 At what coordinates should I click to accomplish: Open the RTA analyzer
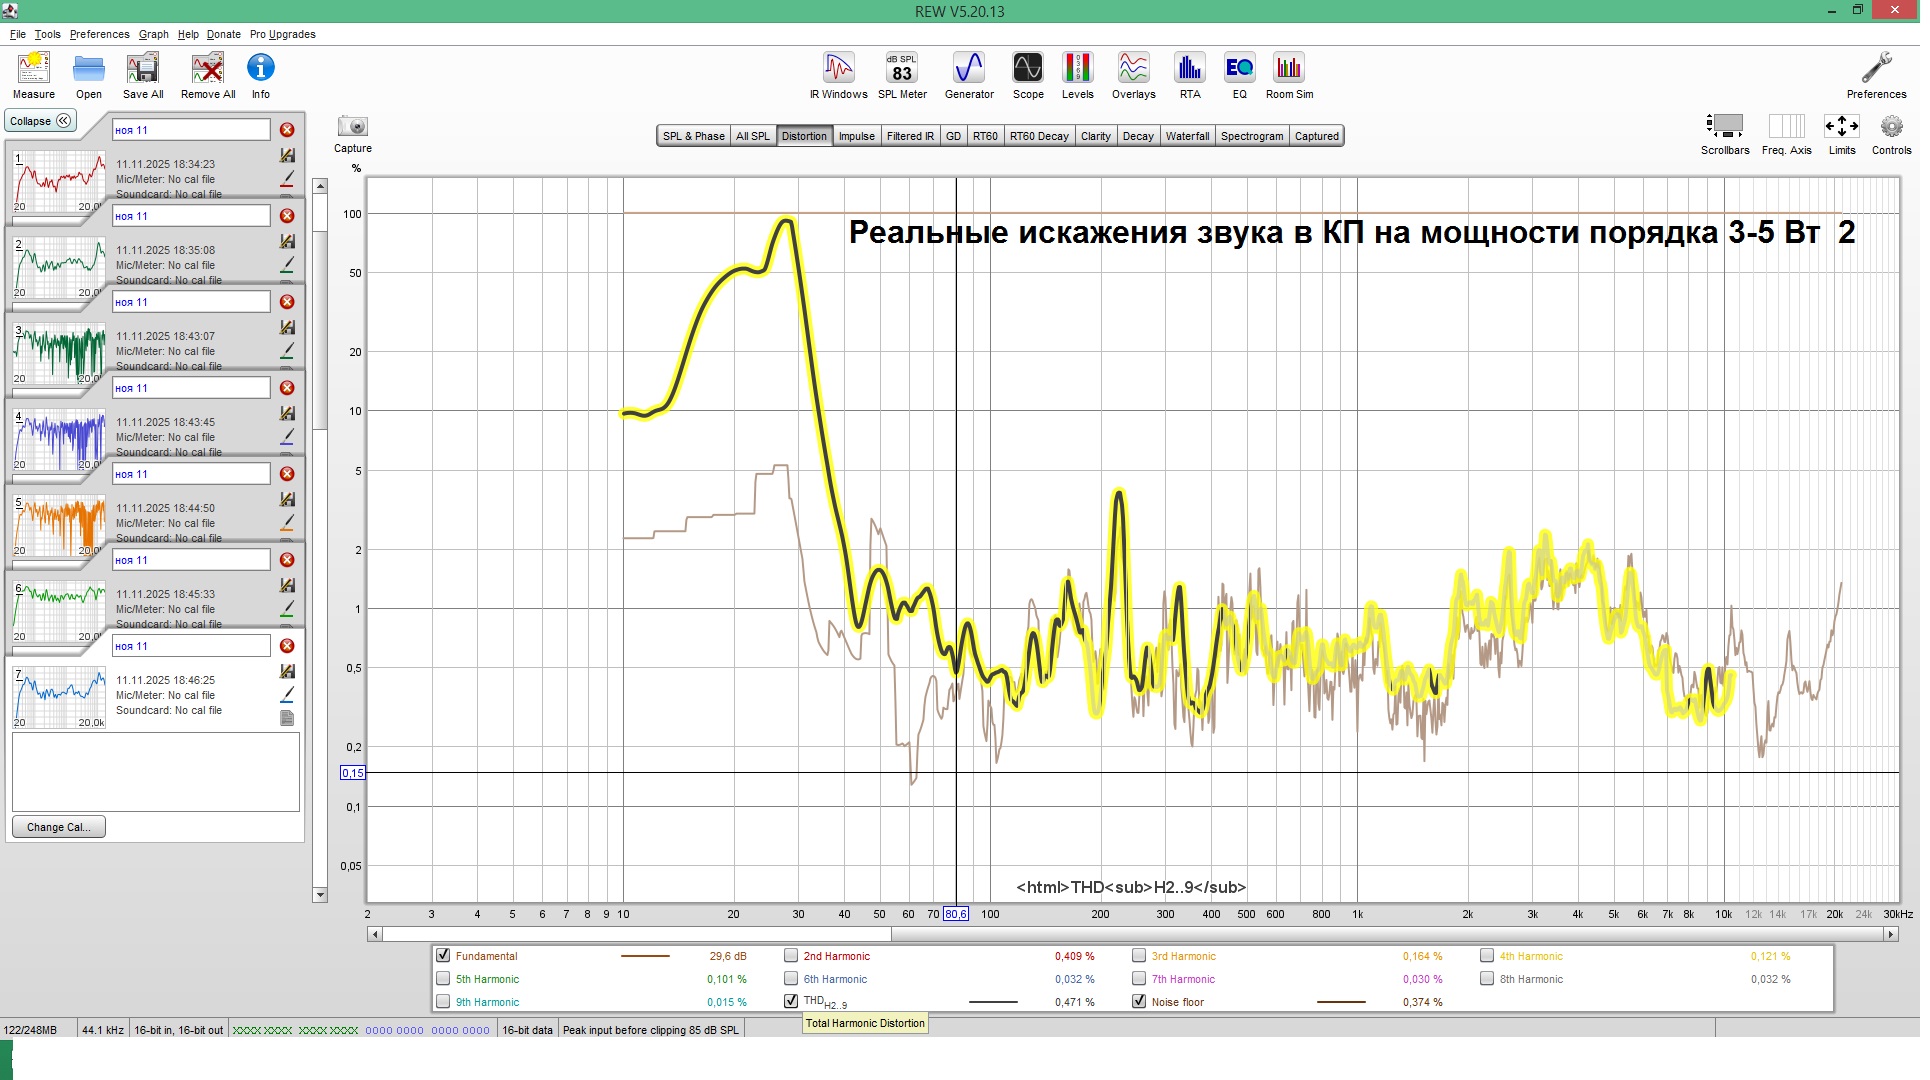pos(1189,69)
